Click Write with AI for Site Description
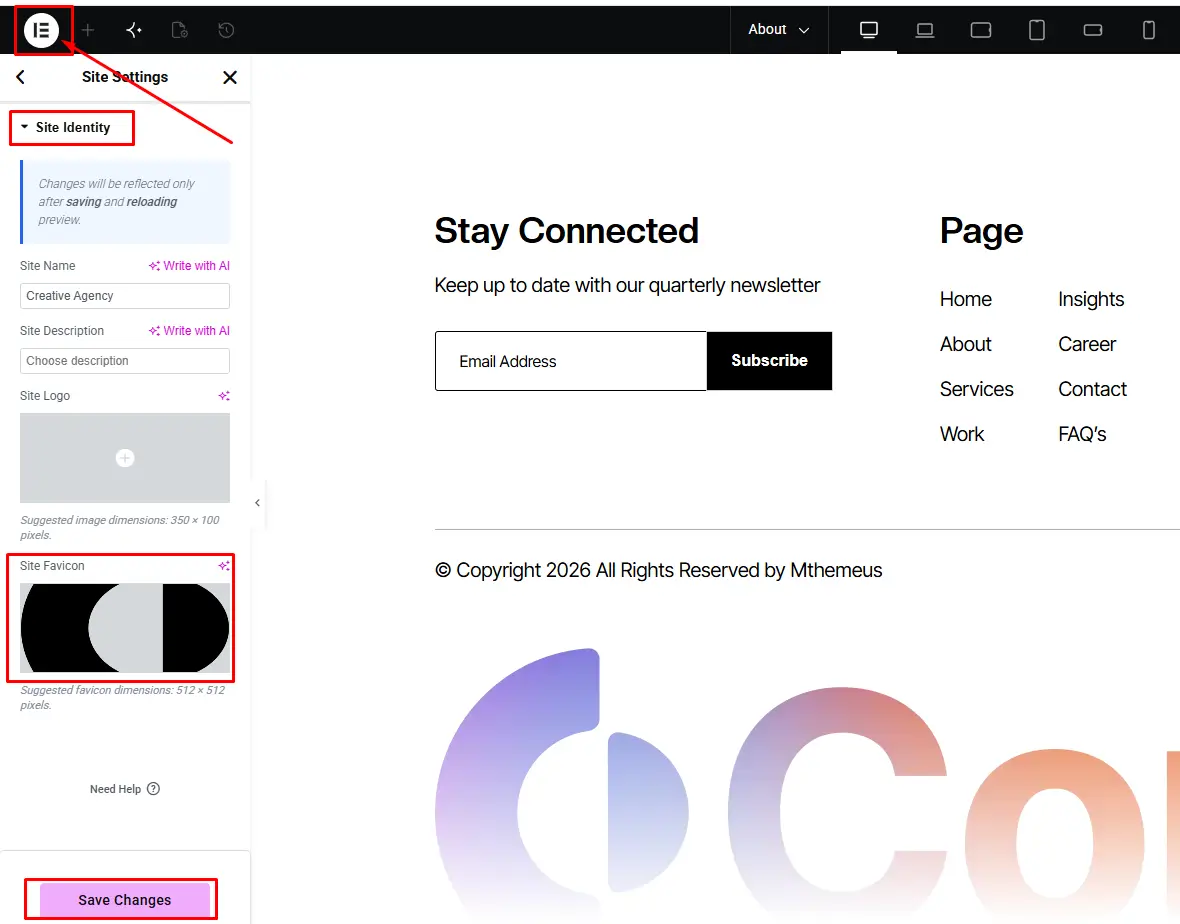Viewport: 1180px width, 924px height. 189,330
